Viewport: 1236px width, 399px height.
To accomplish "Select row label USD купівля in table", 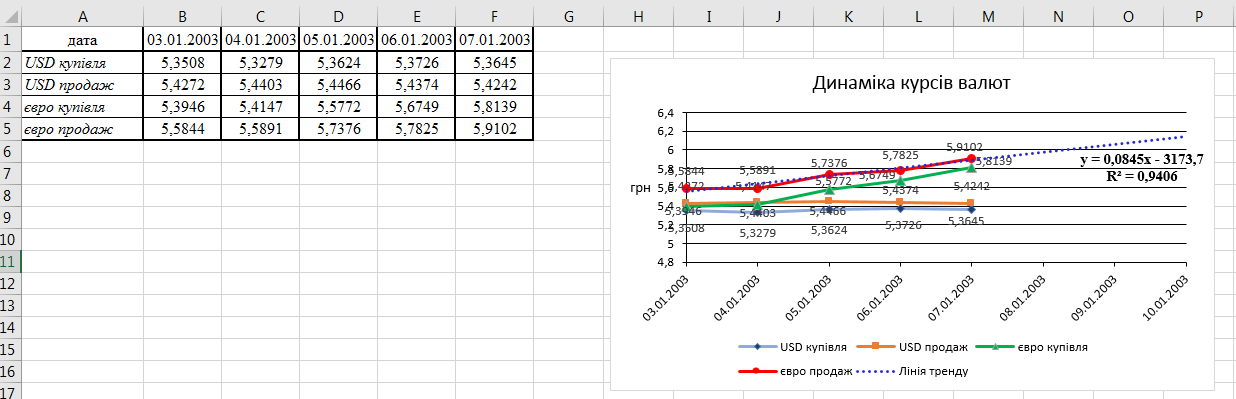I will [82, 62].
